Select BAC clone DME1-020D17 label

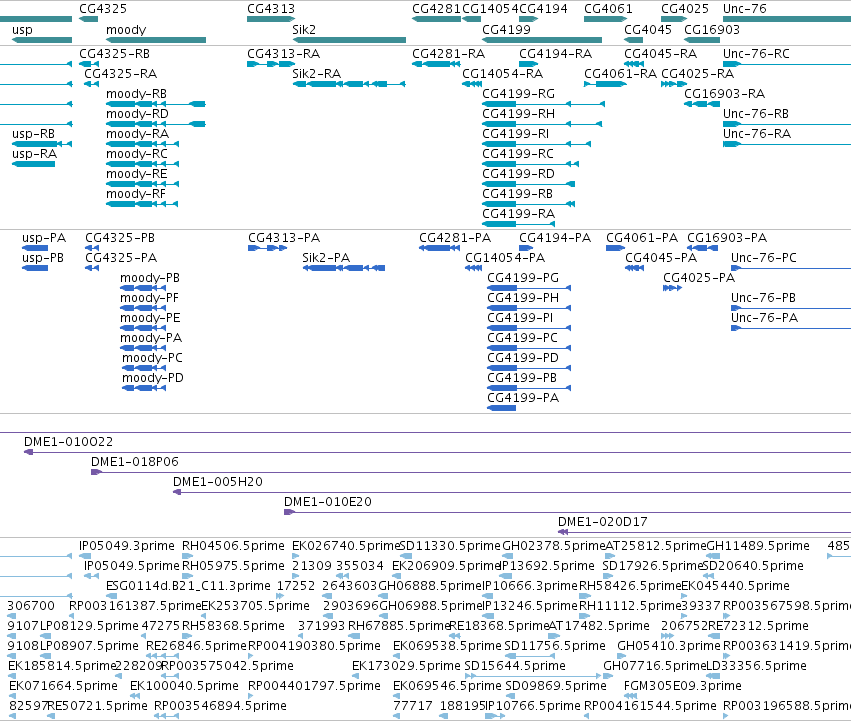[x=603, y=522]
